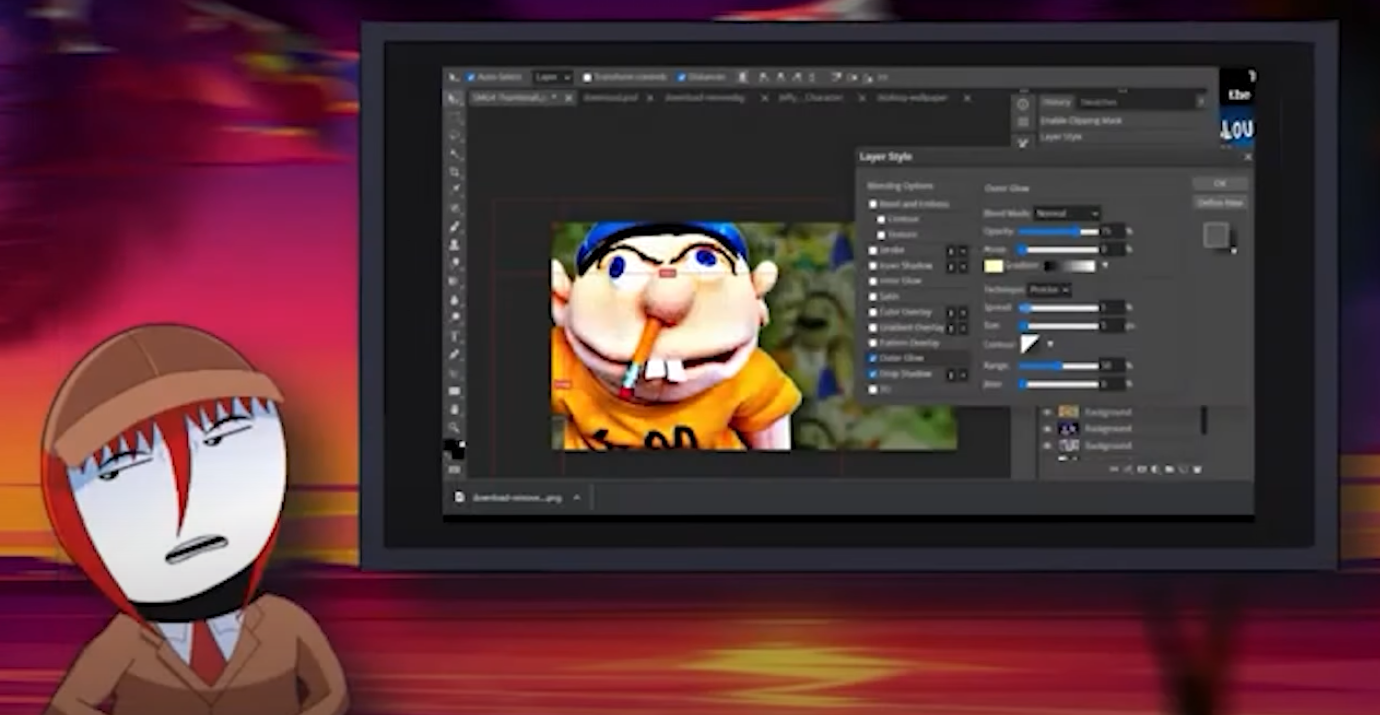Expand the download bar file chevron
The width and height of the screenshot is (1380, 715).
pyautogui.click(x=577, y=497)
